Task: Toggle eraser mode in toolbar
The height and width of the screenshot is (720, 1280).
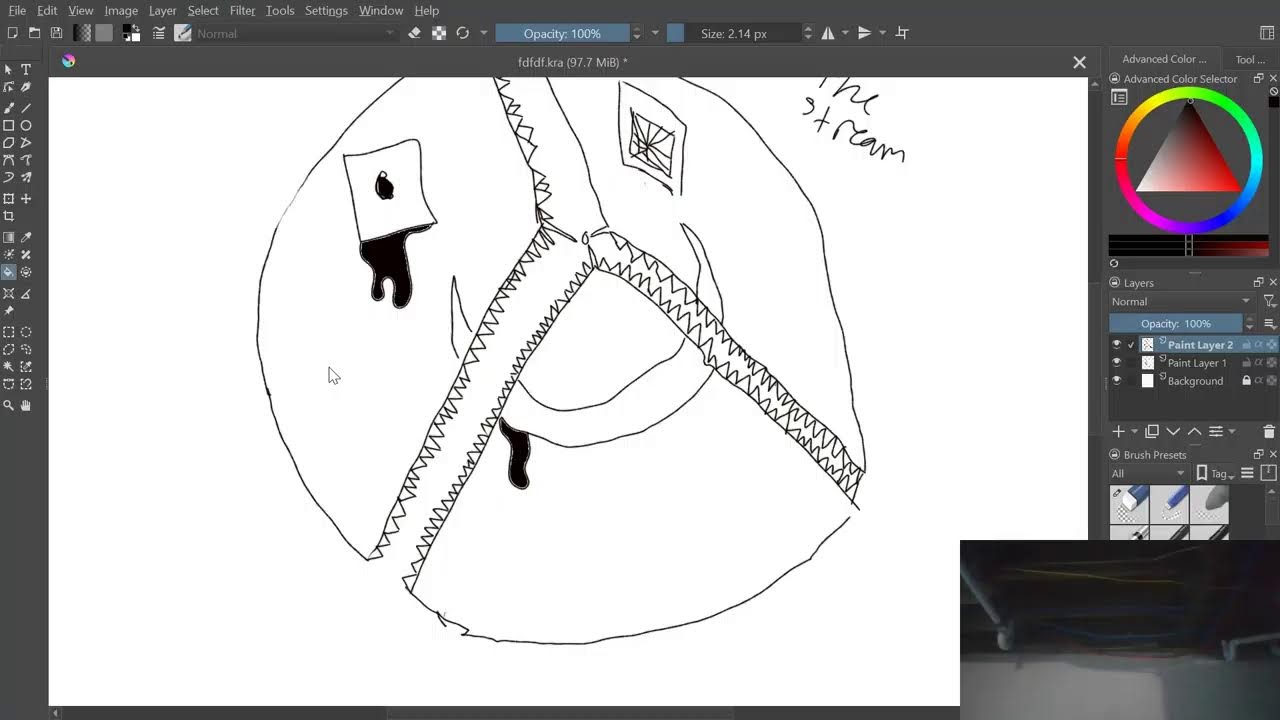Action: click(415, 33)
